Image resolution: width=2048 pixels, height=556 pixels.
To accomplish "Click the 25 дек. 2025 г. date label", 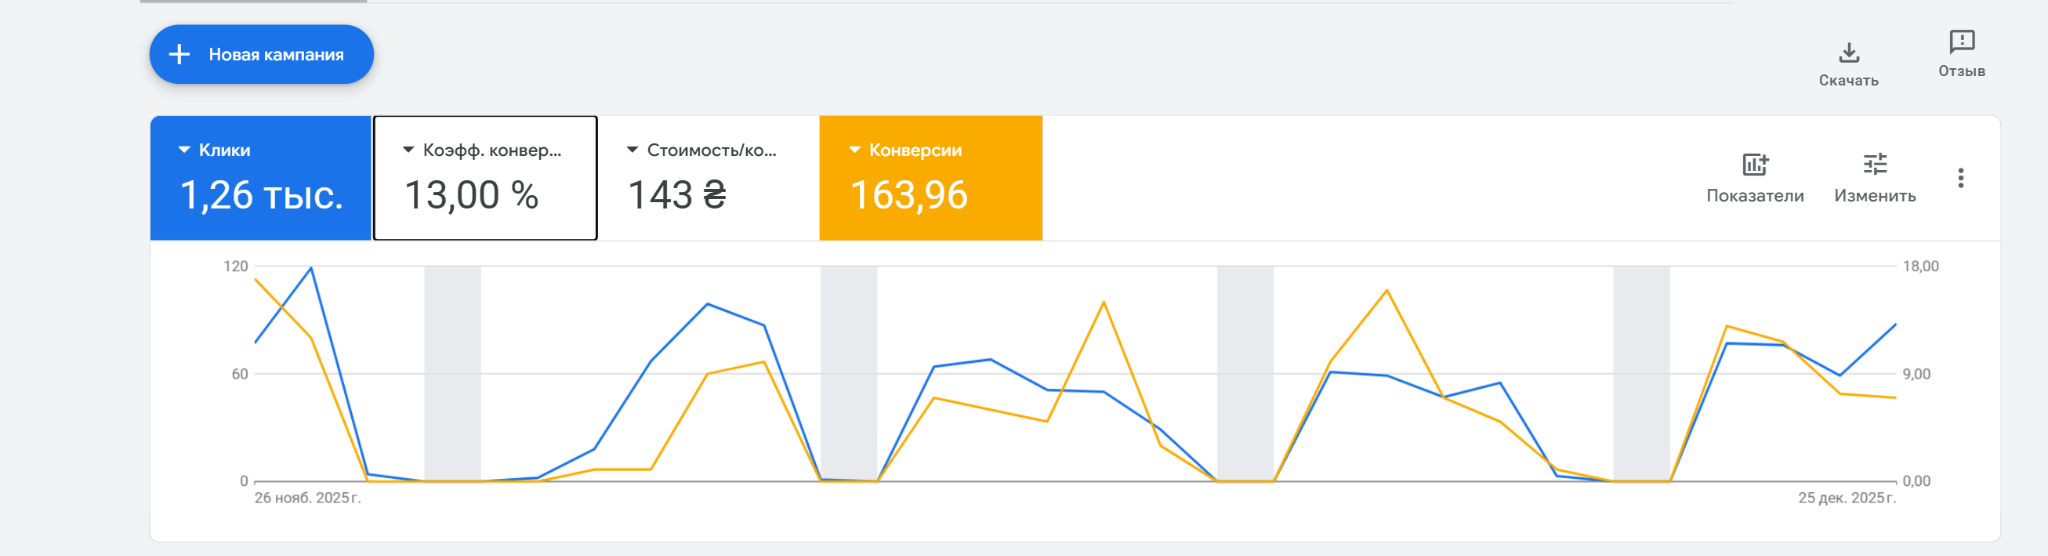I will (x=1846, y=498).
